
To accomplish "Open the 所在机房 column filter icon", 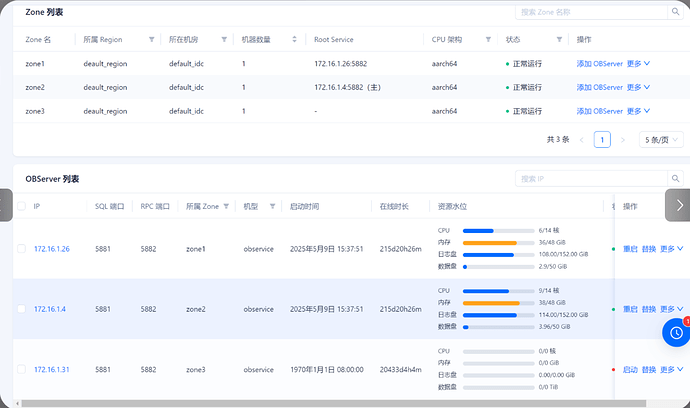I will point(223,39).
